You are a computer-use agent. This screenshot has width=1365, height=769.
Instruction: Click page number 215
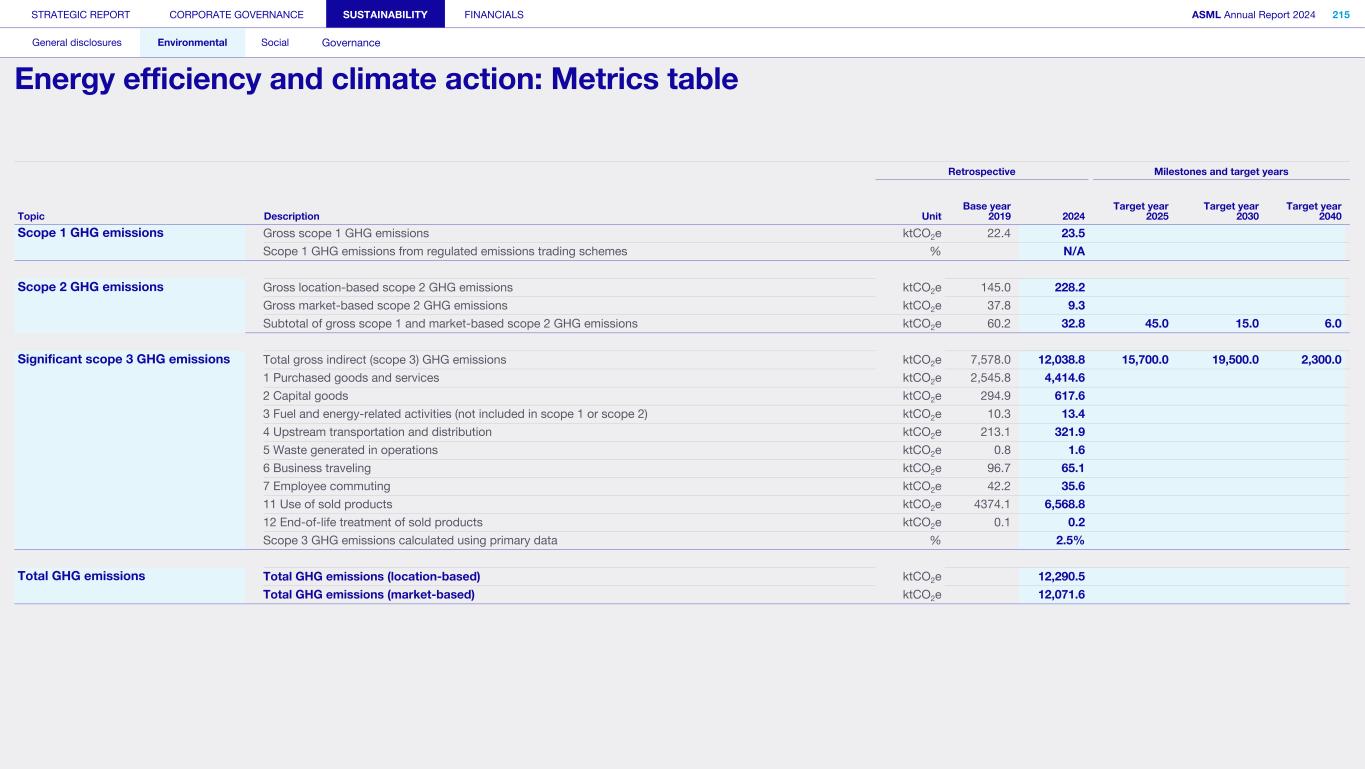[1340, 14]
